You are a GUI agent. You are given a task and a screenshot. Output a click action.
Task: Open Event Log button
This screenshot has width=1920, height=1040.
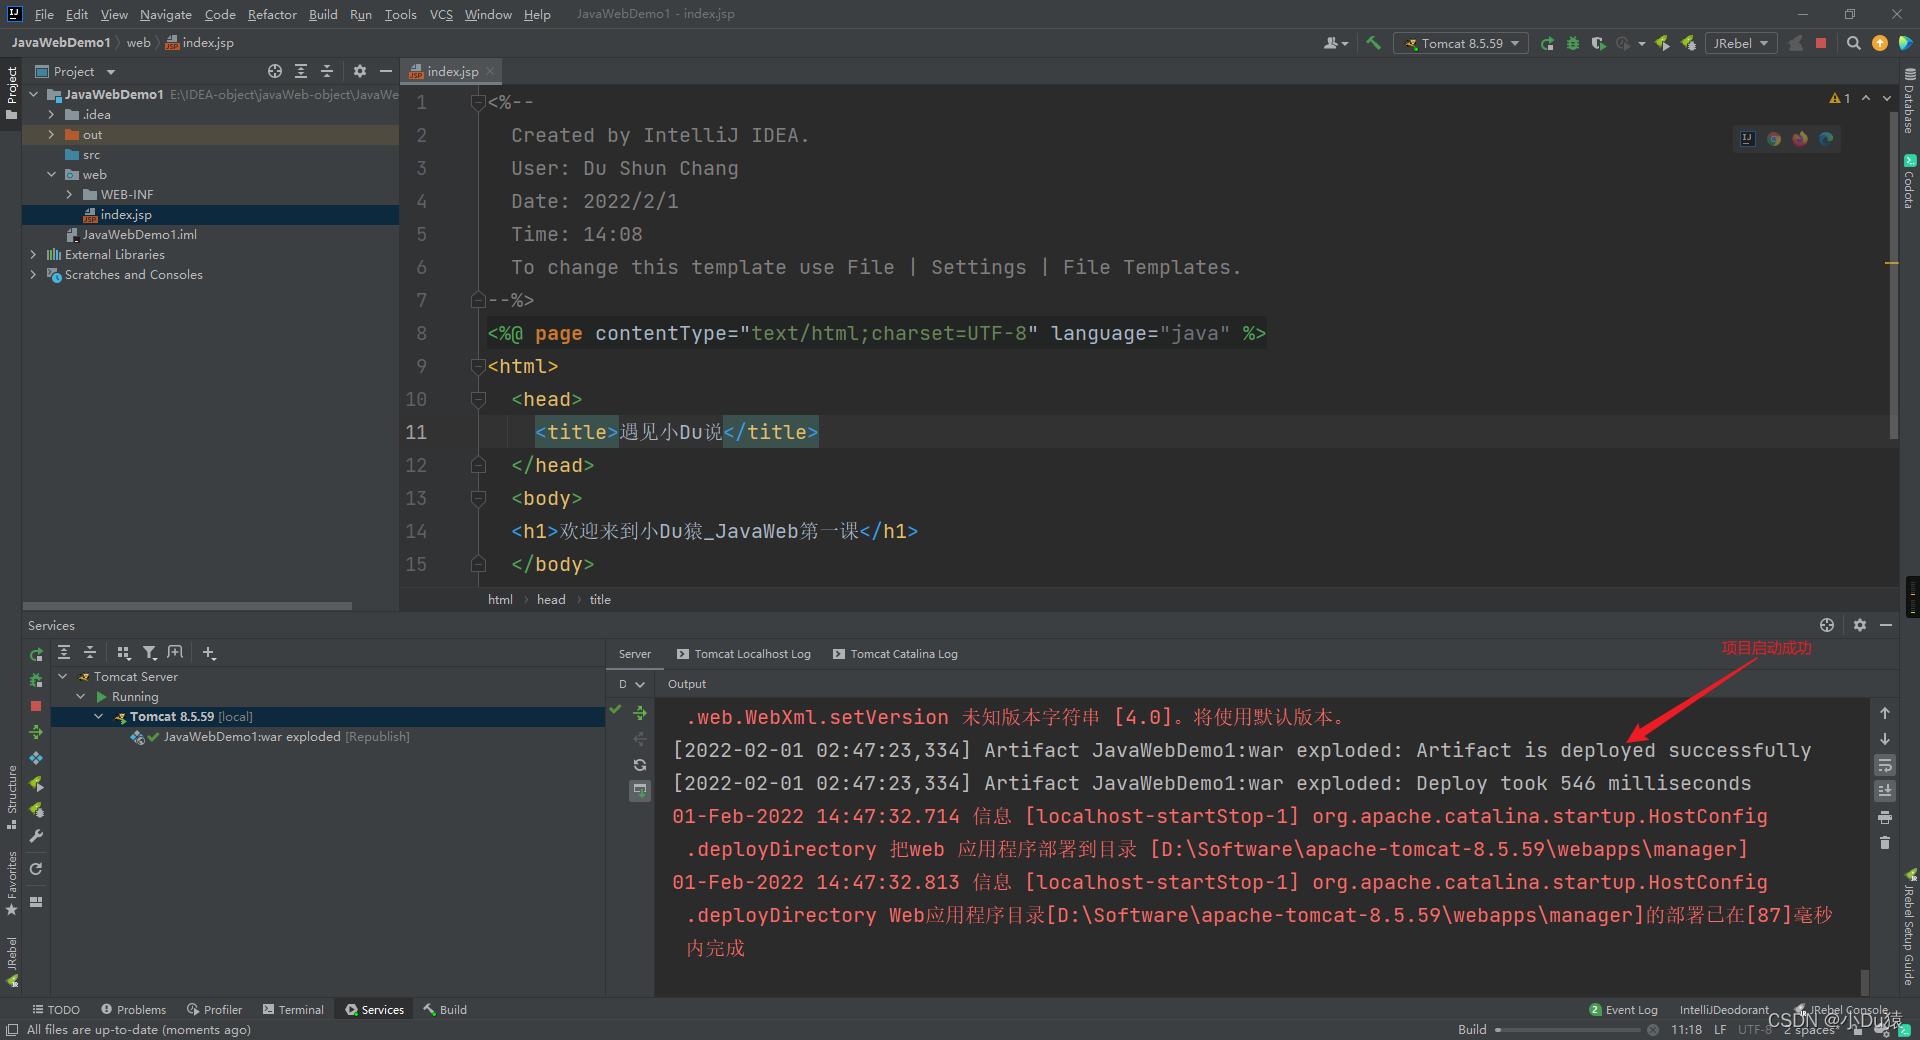[x=1623, y=1009]
